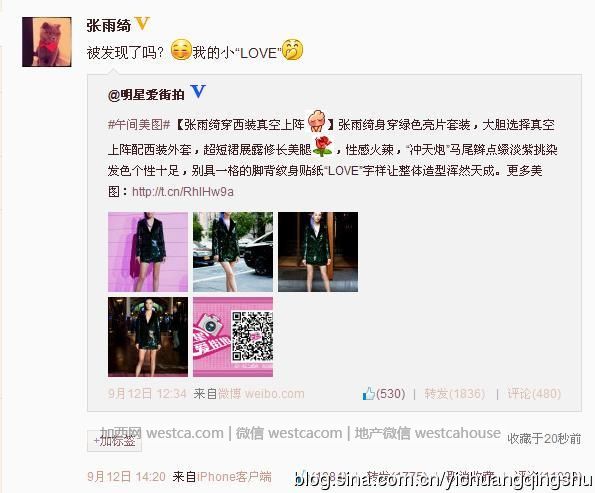The image size is (595, 493).
Task: Open the pink-wall outfit photo thumbnail
Action: [148, 252]
